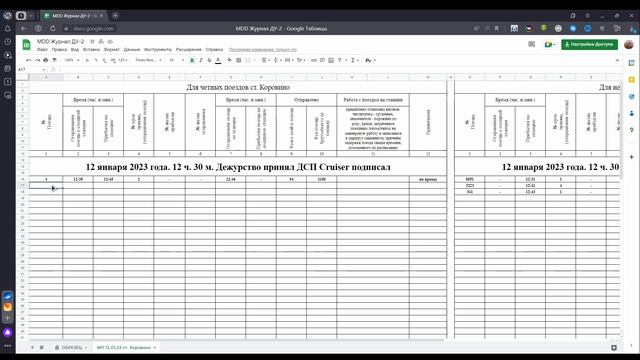640x360 pixels.
Task: Click the Google account avatar
Action: pos(629,44)
